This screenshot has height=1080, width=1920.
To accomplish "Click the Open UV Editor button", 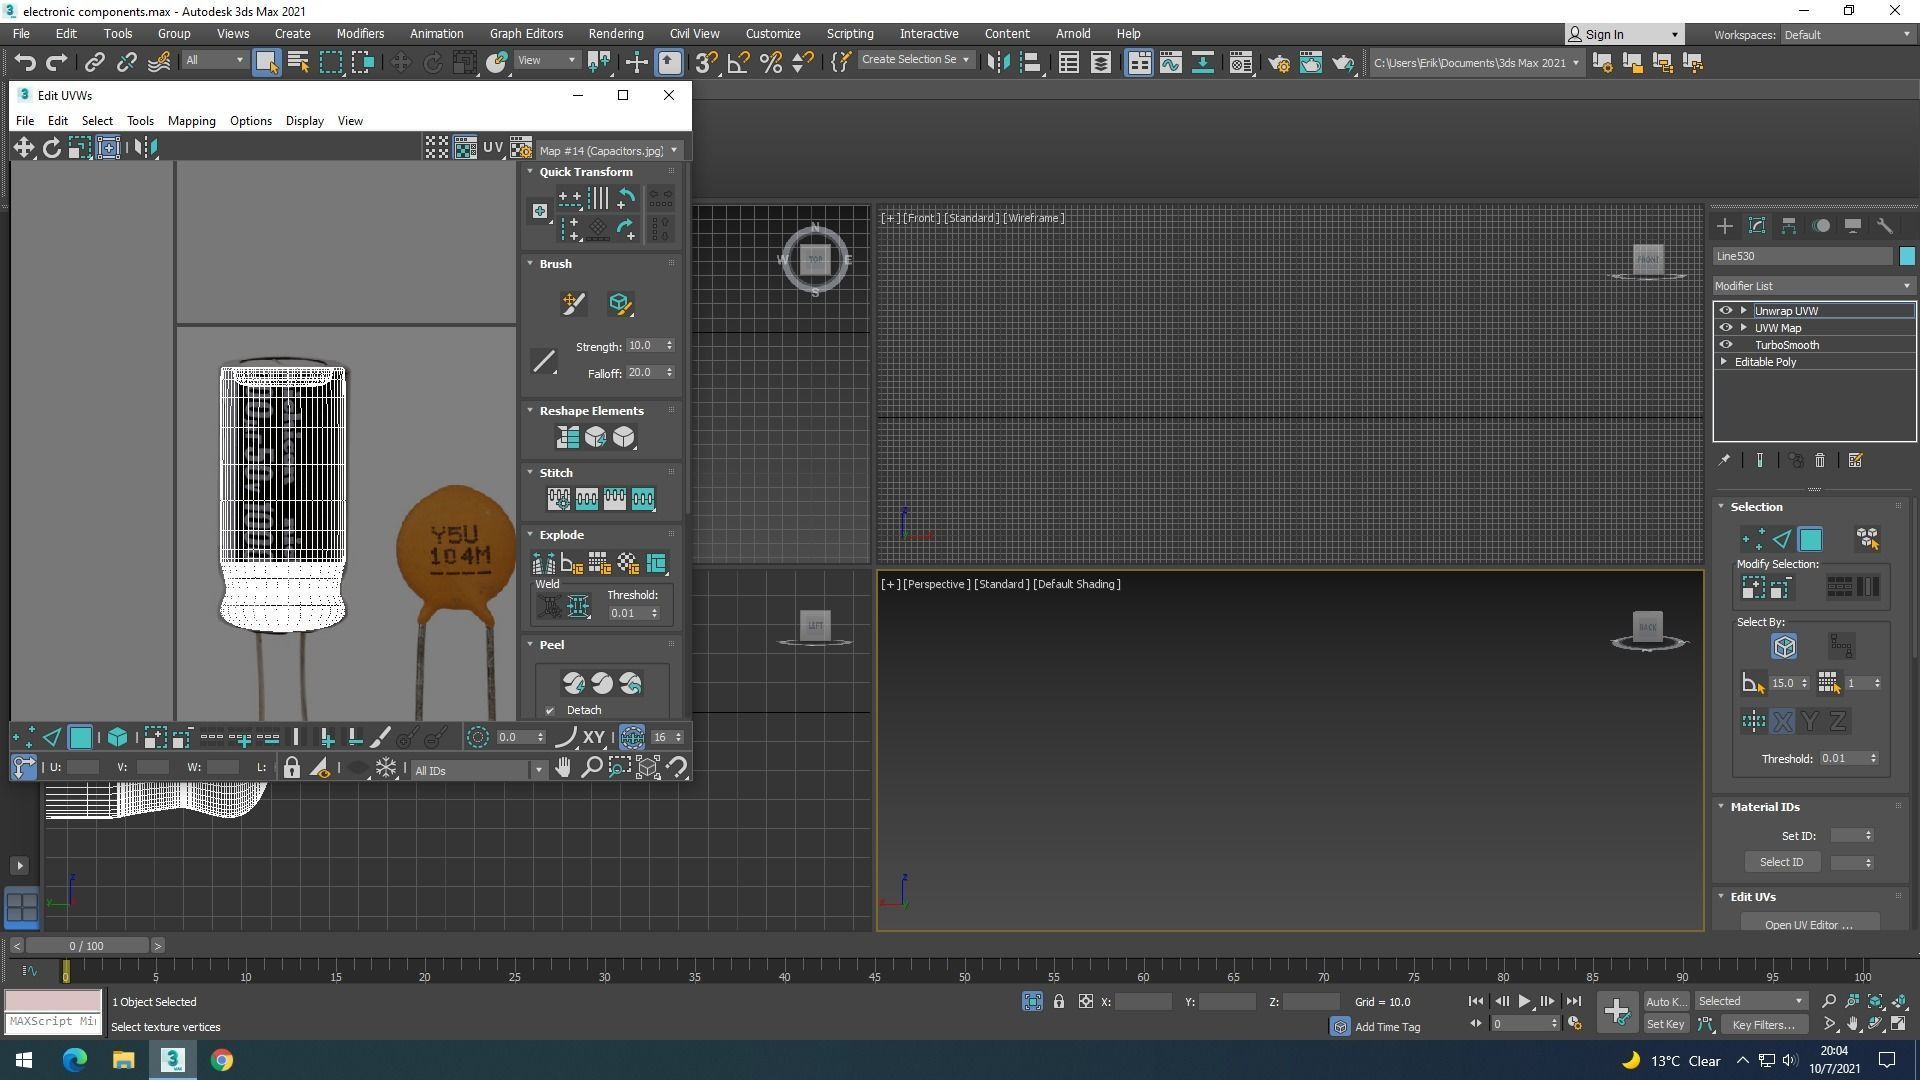I will pos(1808,924).
